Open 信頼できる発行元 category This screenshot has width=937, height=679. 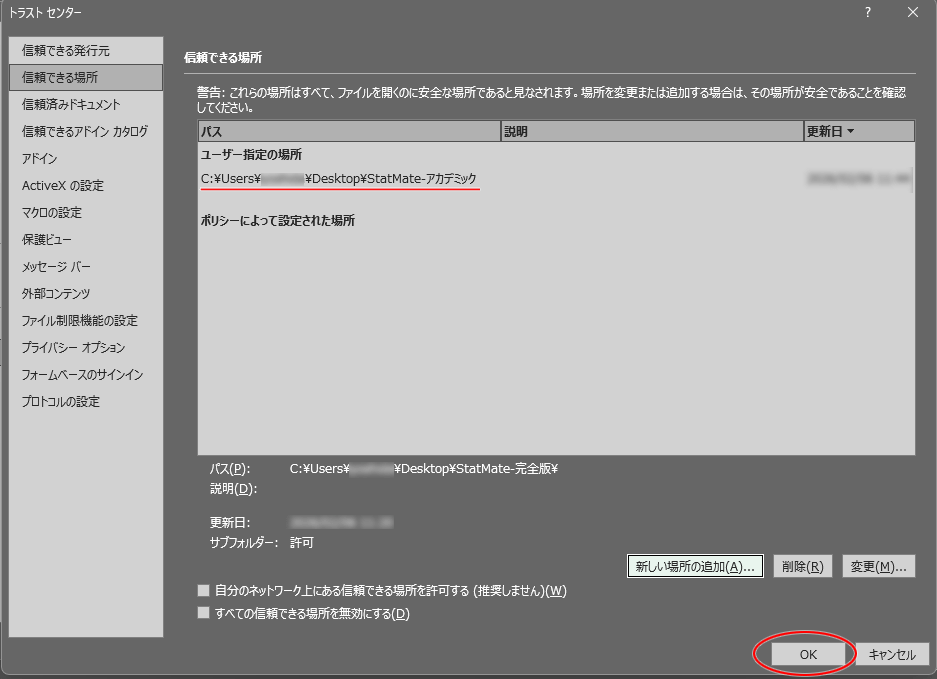(66, 50)
